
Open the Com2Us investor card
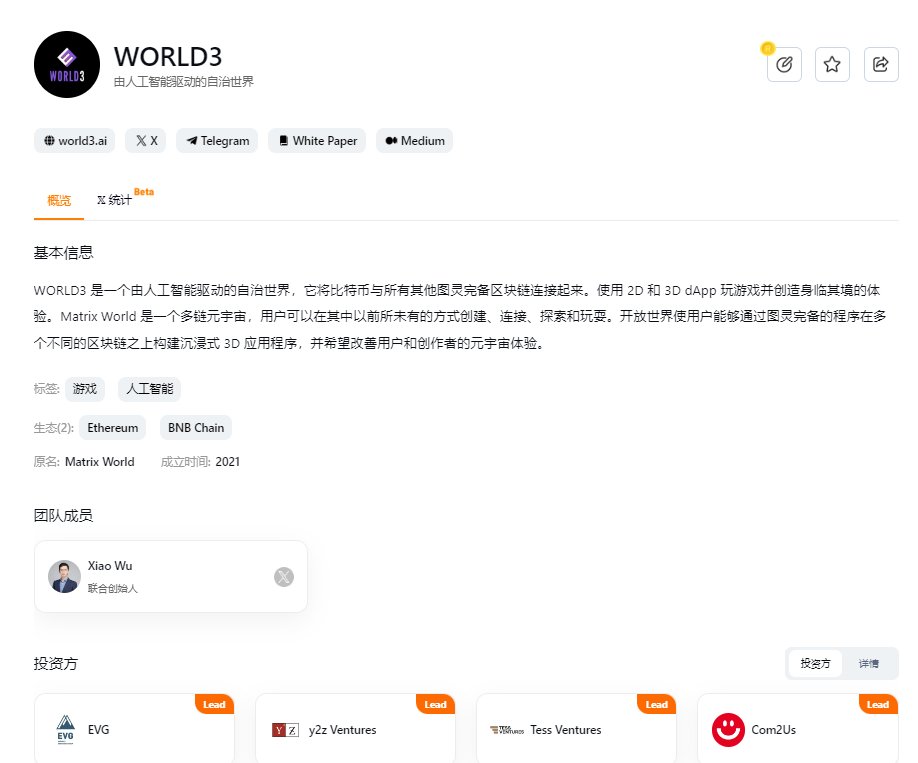(797, 729)
